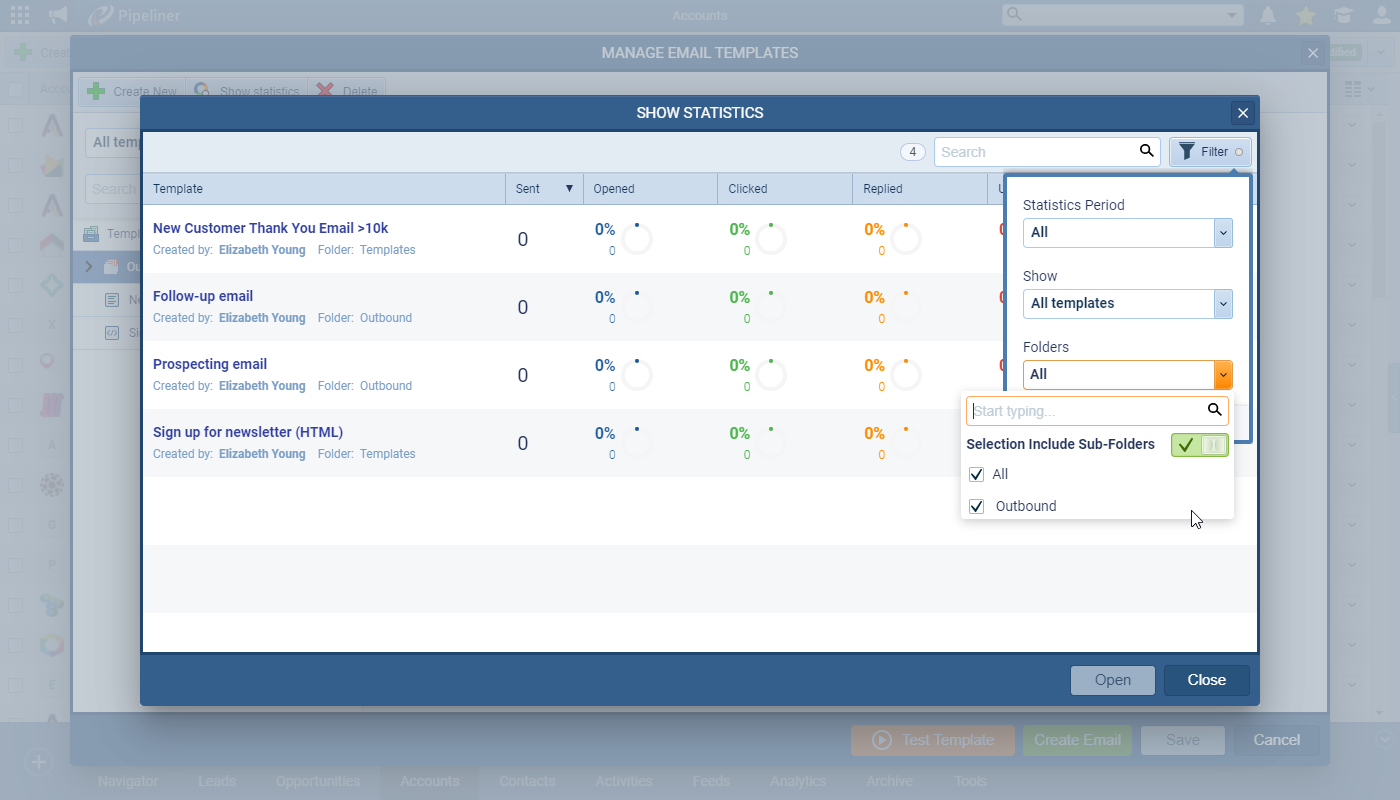Screen dimensions: 1400x800
Task: Click the Replied ring for newsletter template
Action: (906, 443)
